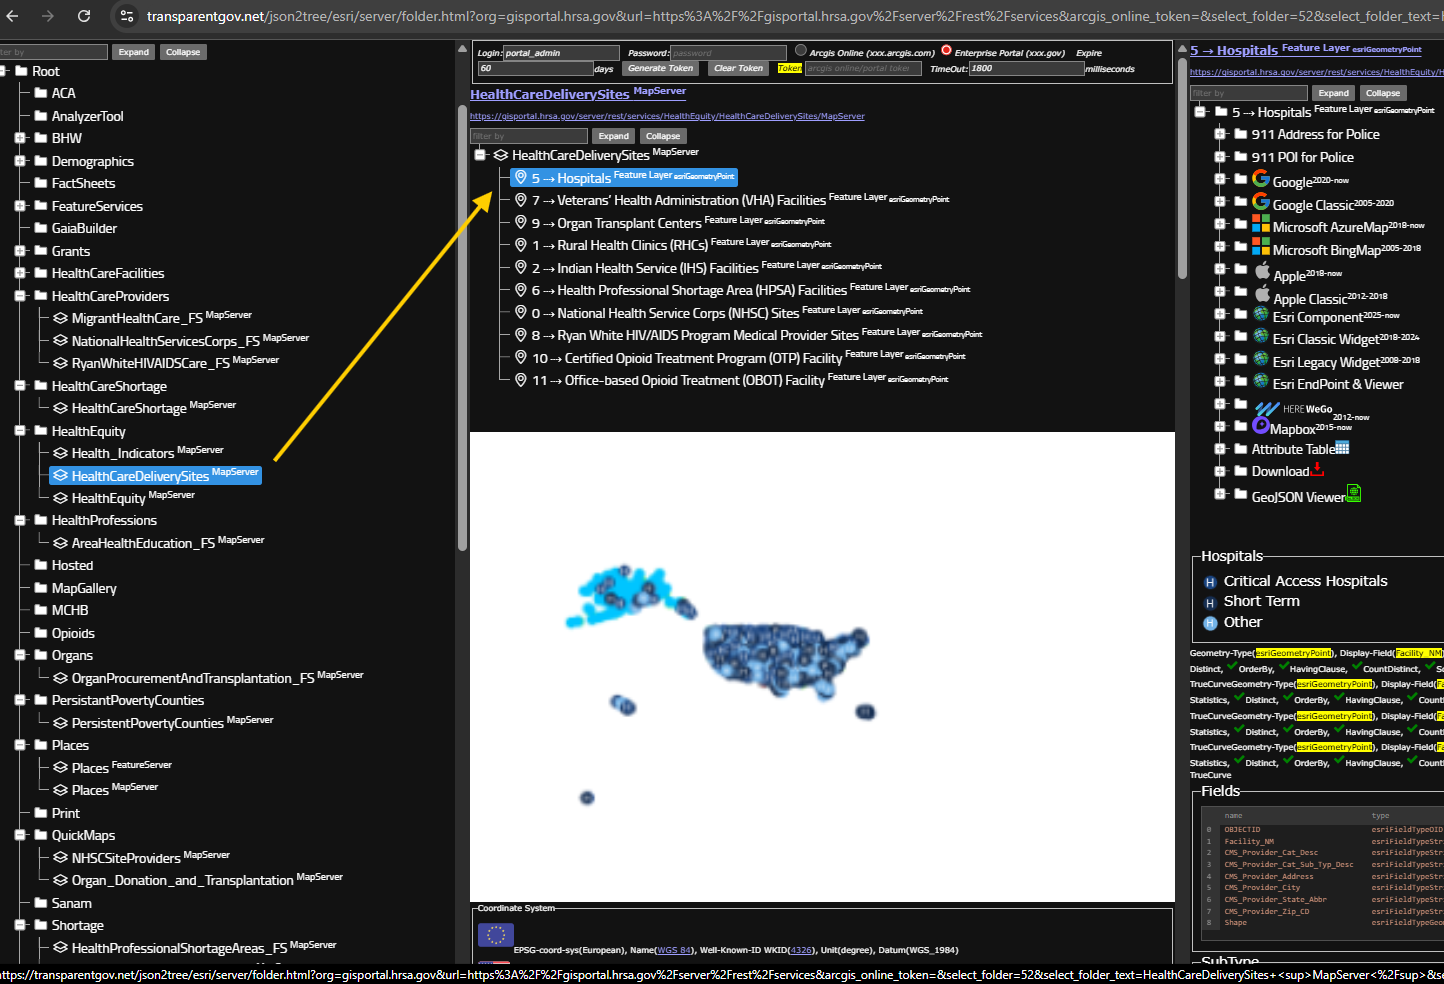1444x984 pixels.
Task: Select the Enterprise Portal radio button
Action: point(946,50)
